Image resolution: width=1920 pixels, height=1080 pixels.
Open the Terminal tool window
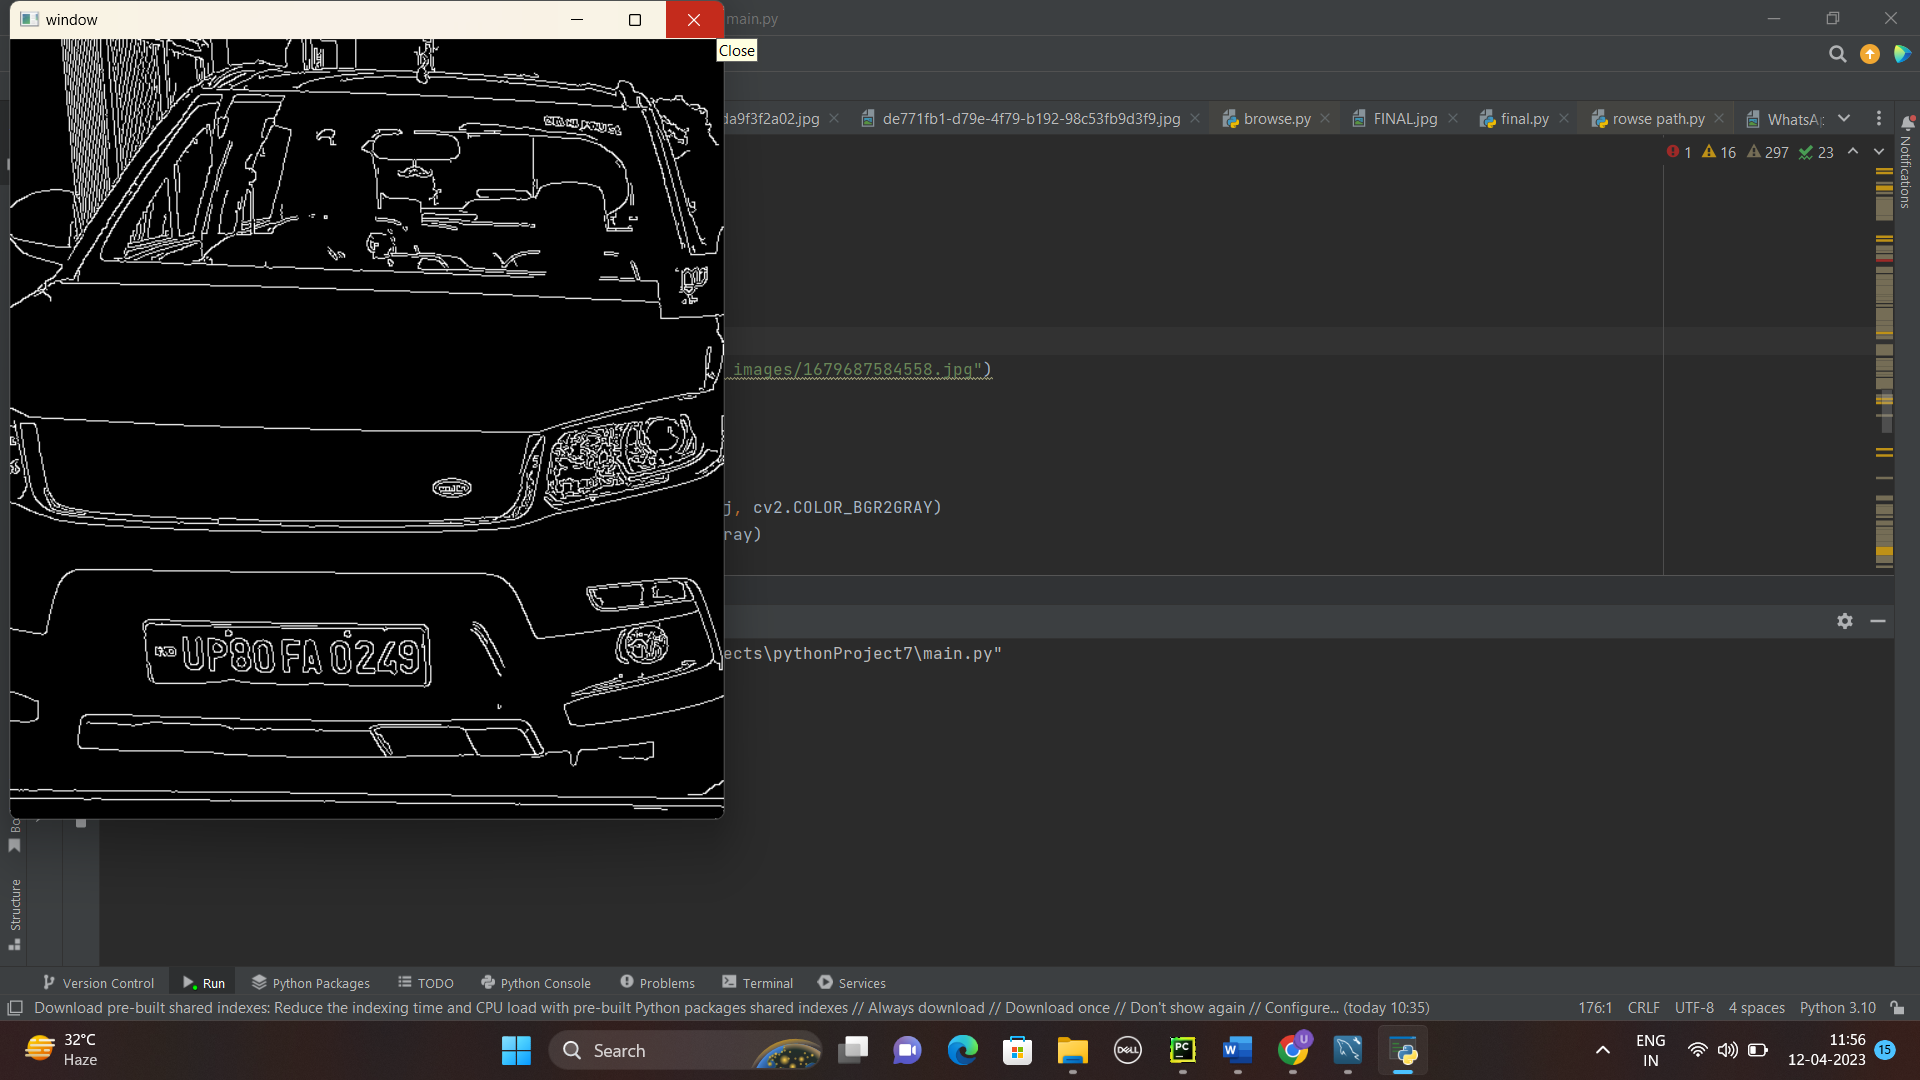[x=758, y=983]
